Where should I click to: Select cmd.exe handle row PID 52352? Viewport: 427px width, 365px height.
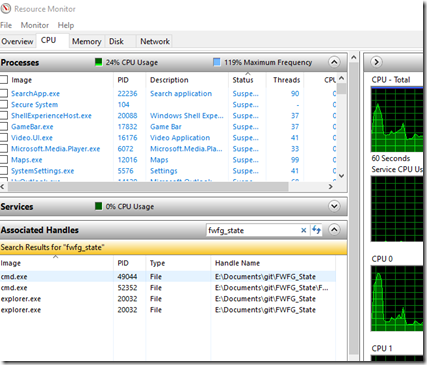pyautogui.click(x=168, y=288)
